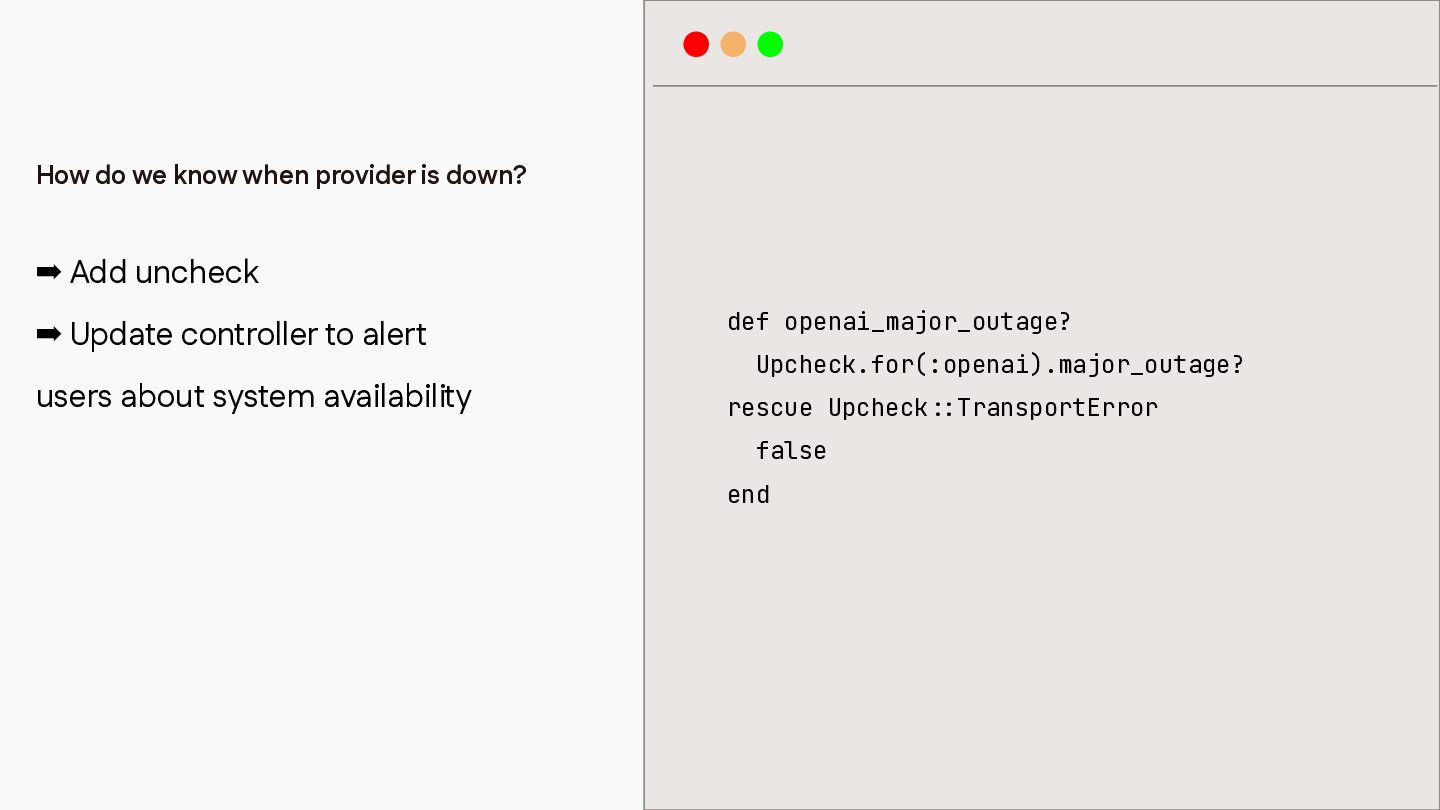Click the users about system availability line

click(x=254, y=397)
